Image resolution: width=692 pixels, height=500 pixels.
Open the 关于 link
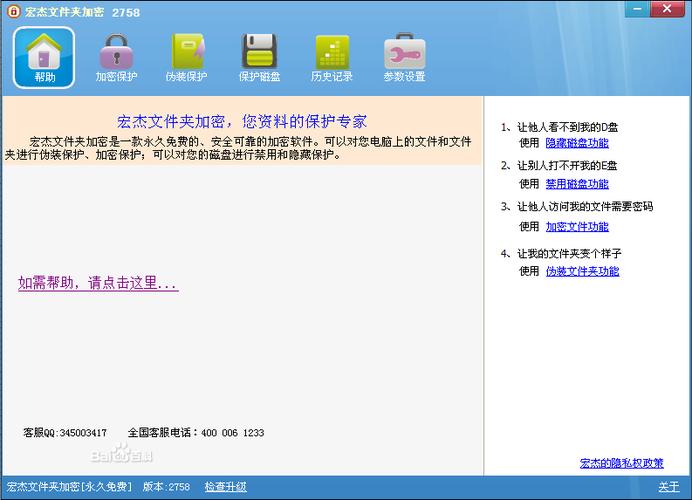669,487
